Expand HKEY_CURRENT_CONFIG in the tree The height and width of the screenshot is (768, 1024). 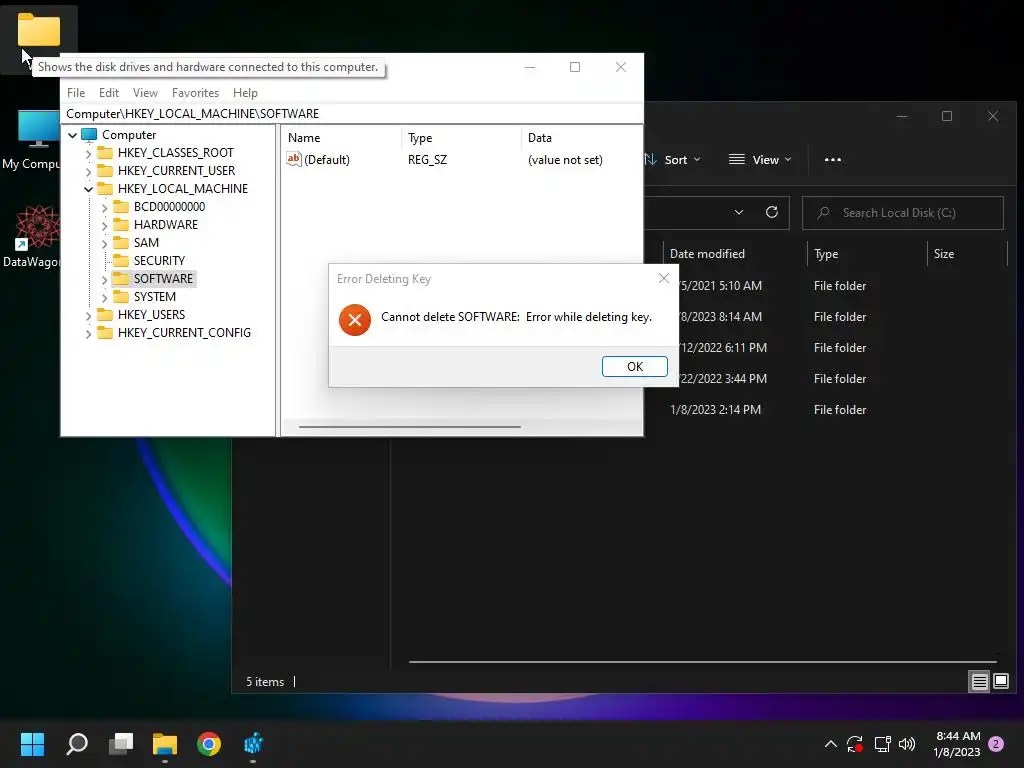pyautogui.click(x=88, y=333)
